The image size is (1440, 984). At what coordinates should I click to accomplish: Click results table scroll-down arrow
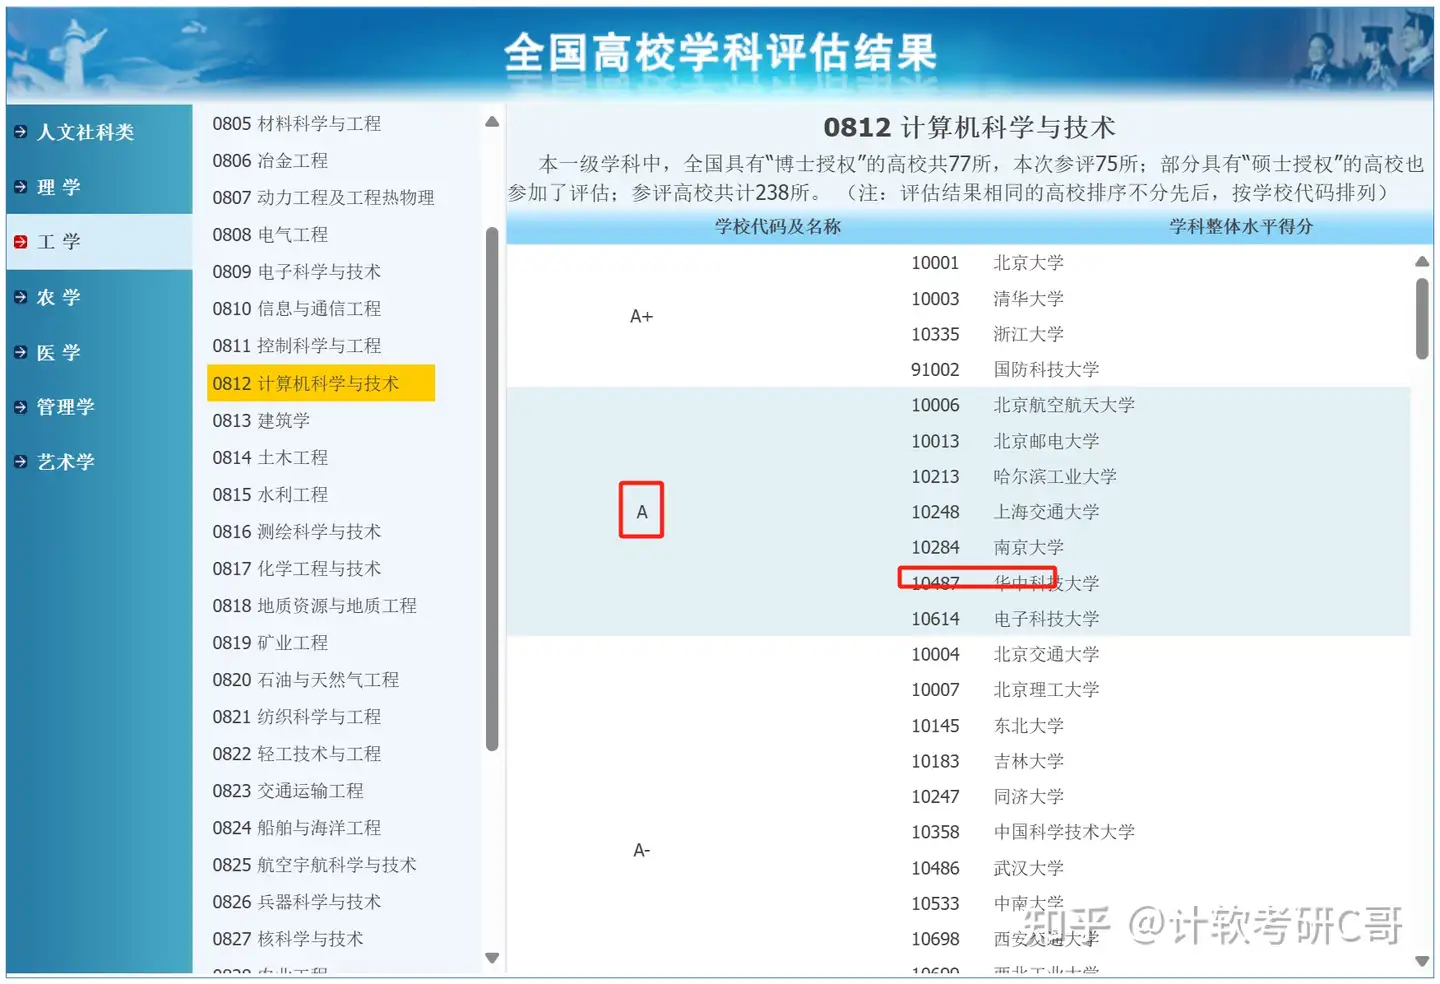pos(1422,961)
